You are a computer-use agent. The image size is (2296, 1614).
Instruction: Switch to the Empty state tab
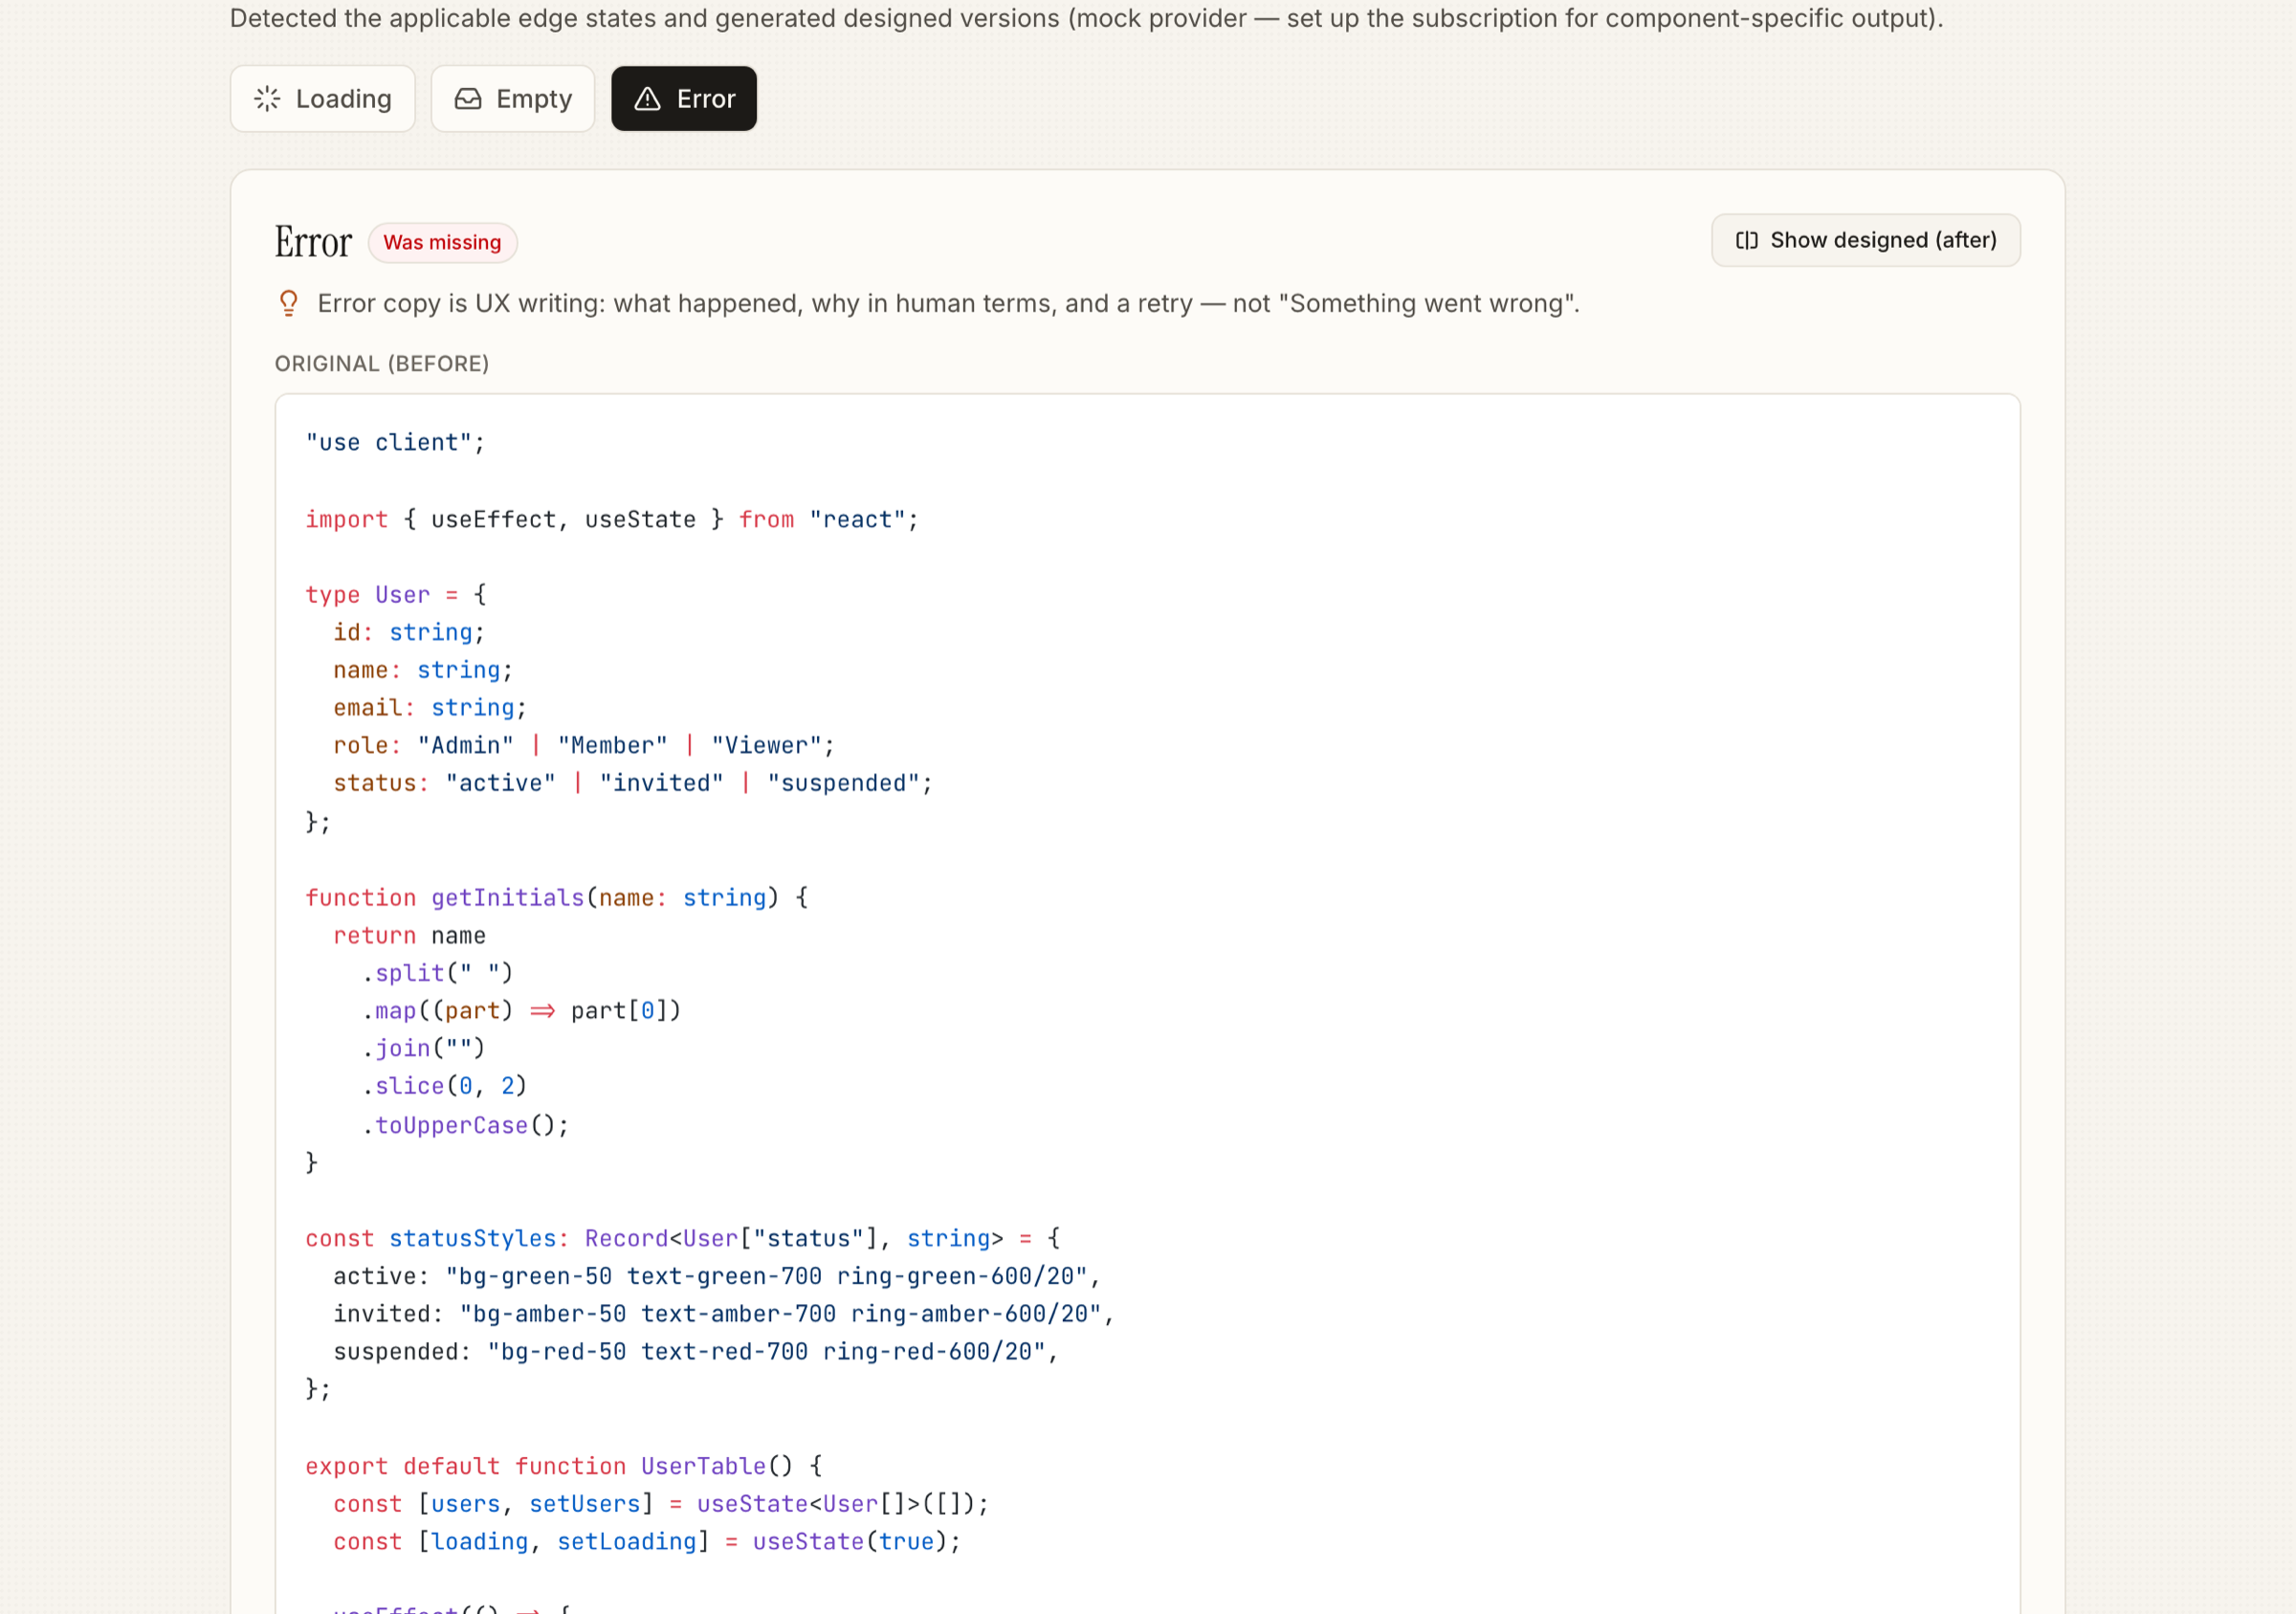513,99
